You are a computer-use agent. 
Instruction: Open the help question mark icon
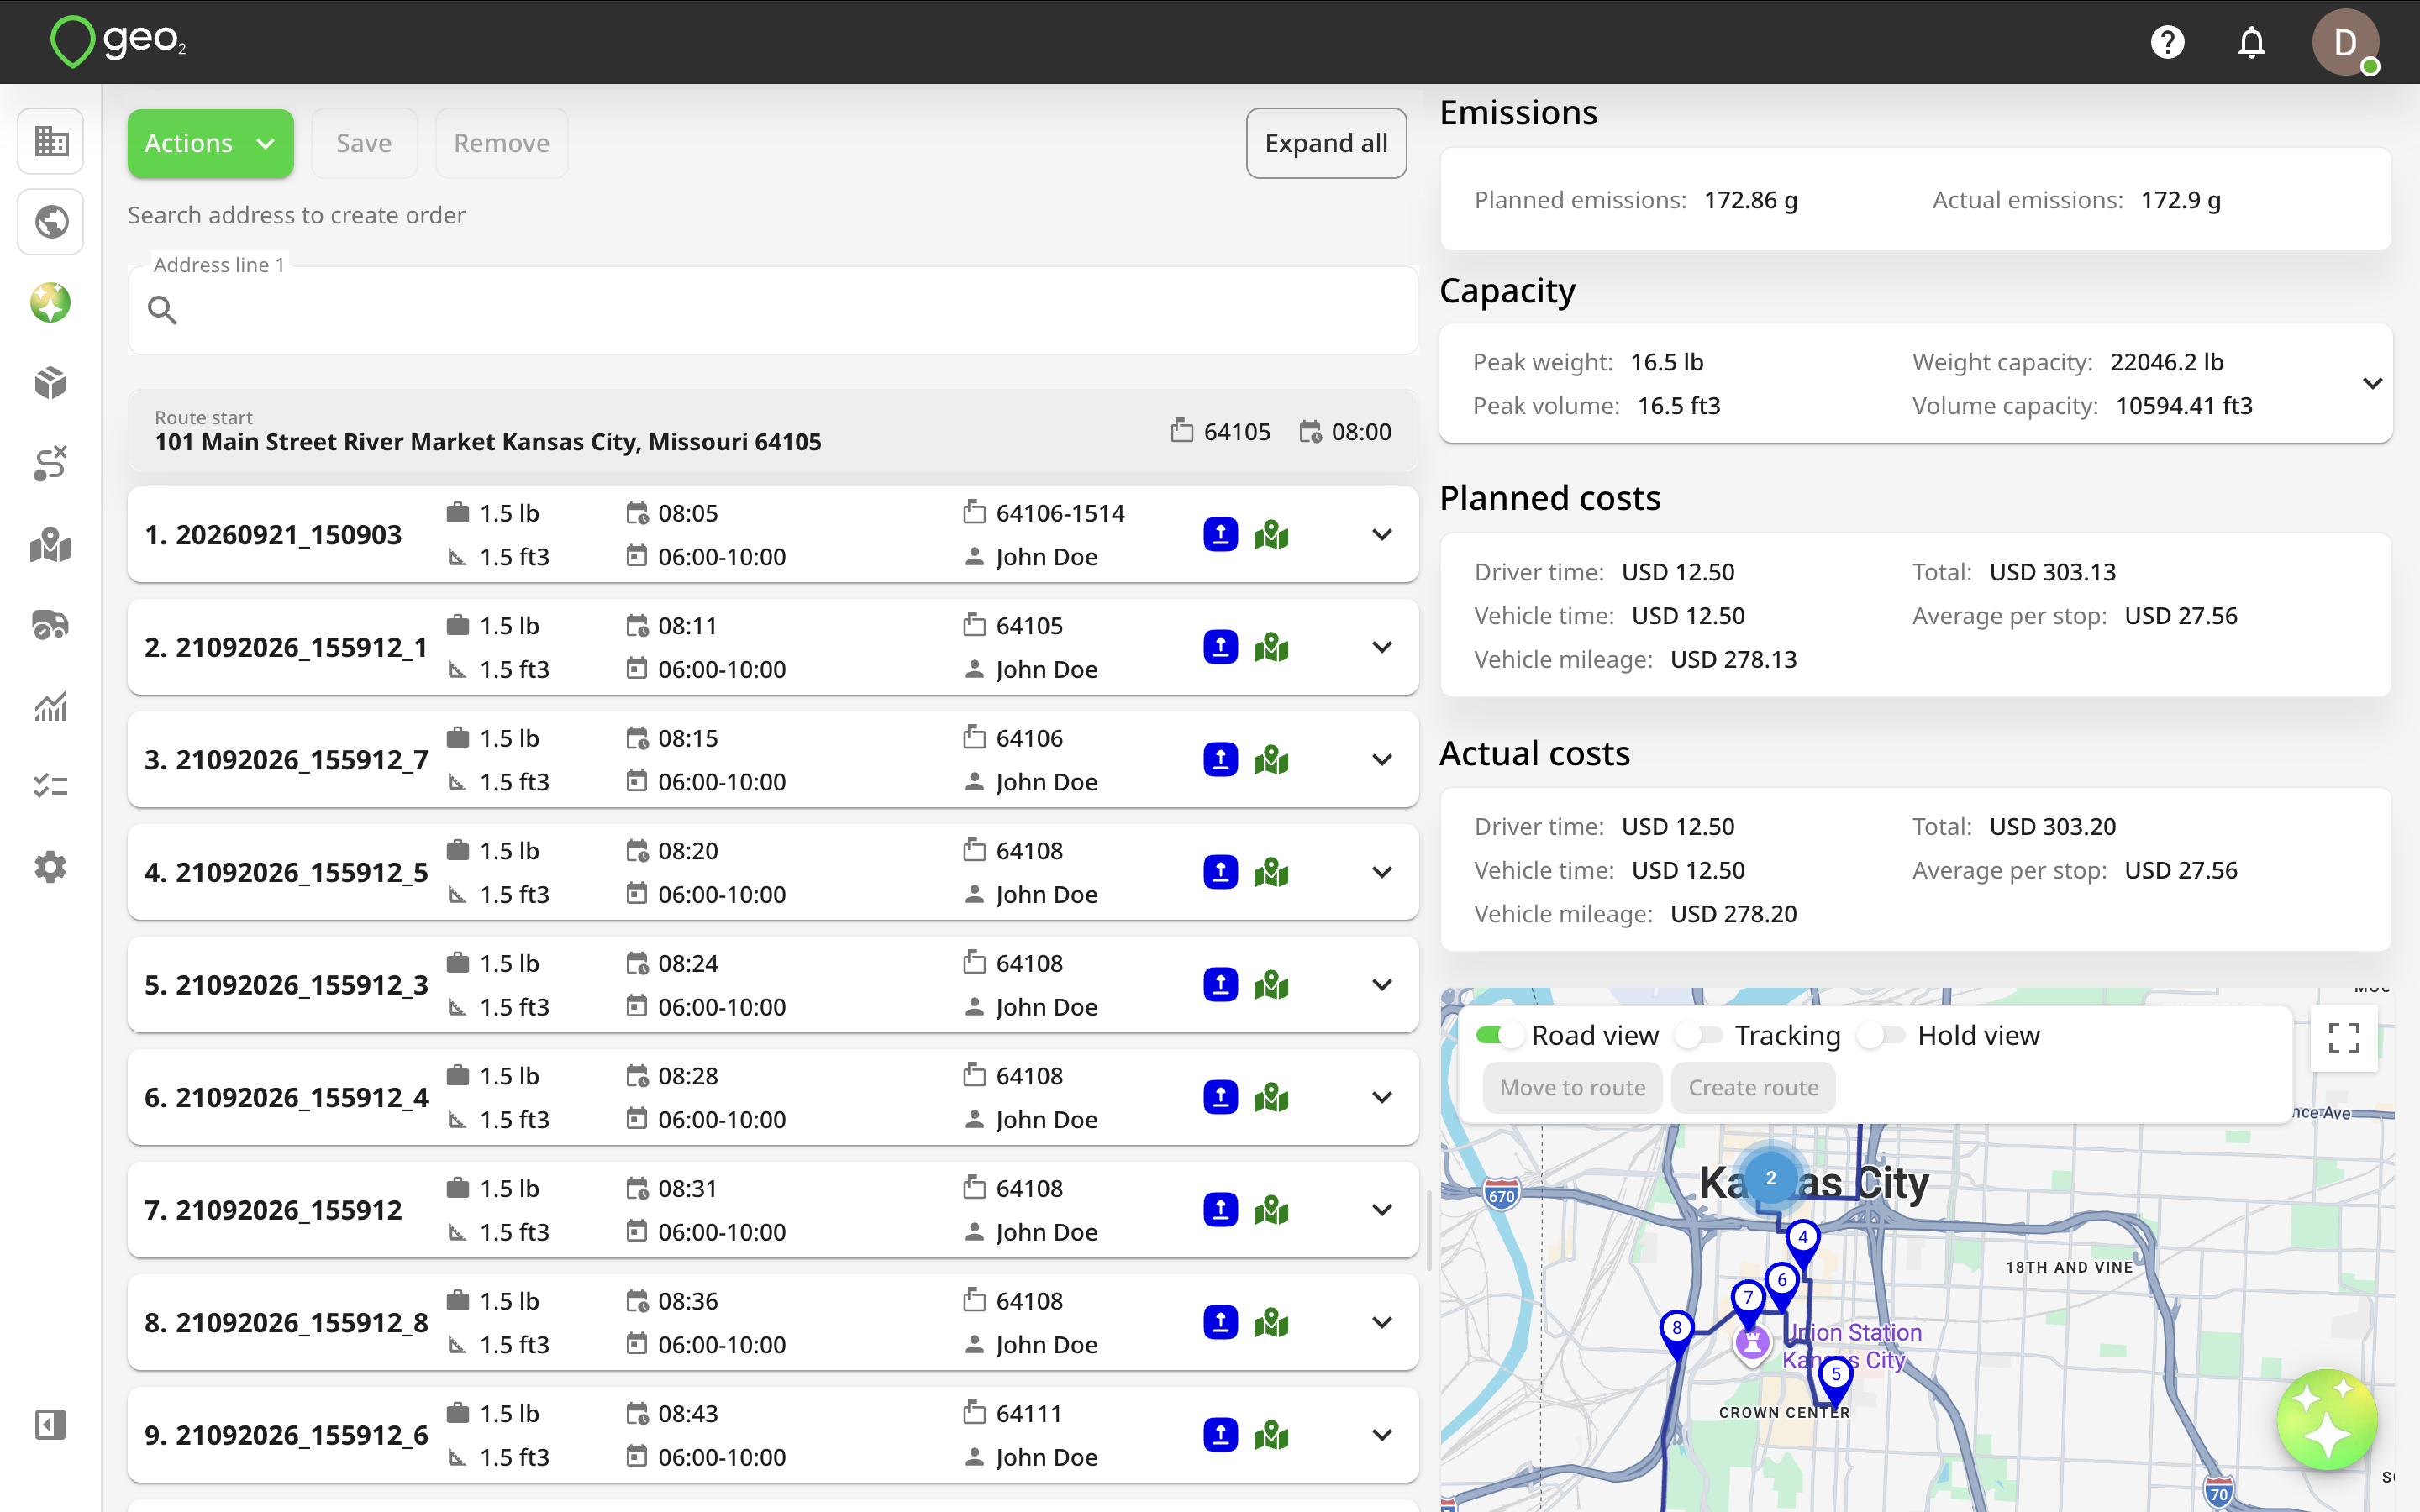point(2167,42)
